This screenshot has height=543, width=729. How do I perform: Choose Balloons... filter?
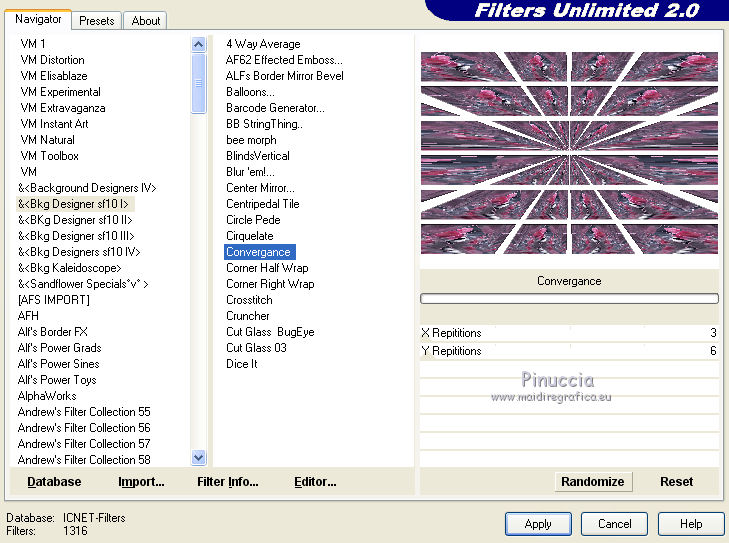coord(250,92)
